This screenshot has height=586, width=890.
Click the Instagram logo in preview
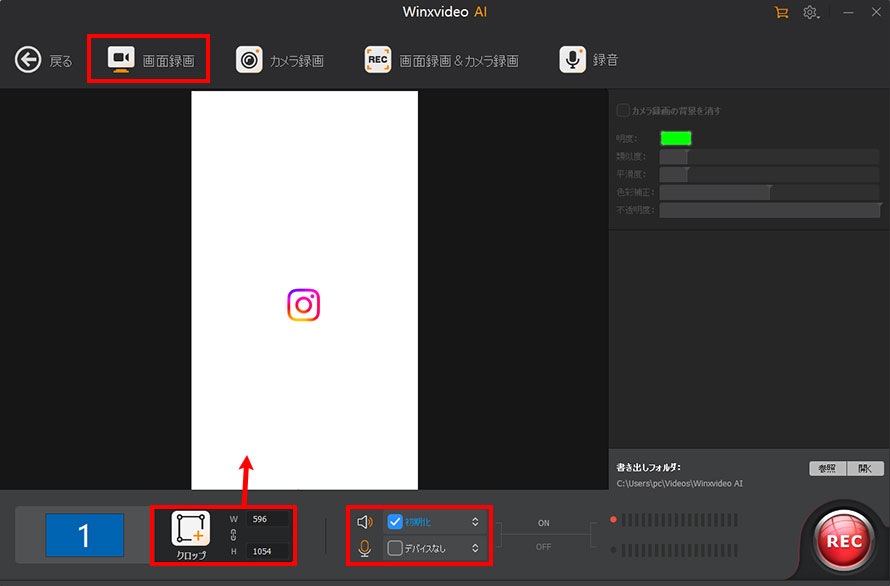[304, 305]
